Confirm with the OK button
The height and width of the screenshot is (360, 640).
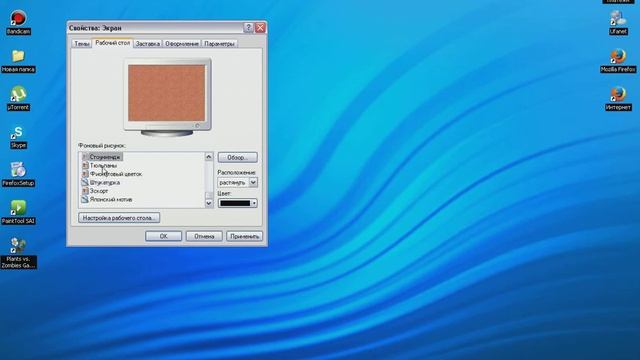[x=163, y=236]
